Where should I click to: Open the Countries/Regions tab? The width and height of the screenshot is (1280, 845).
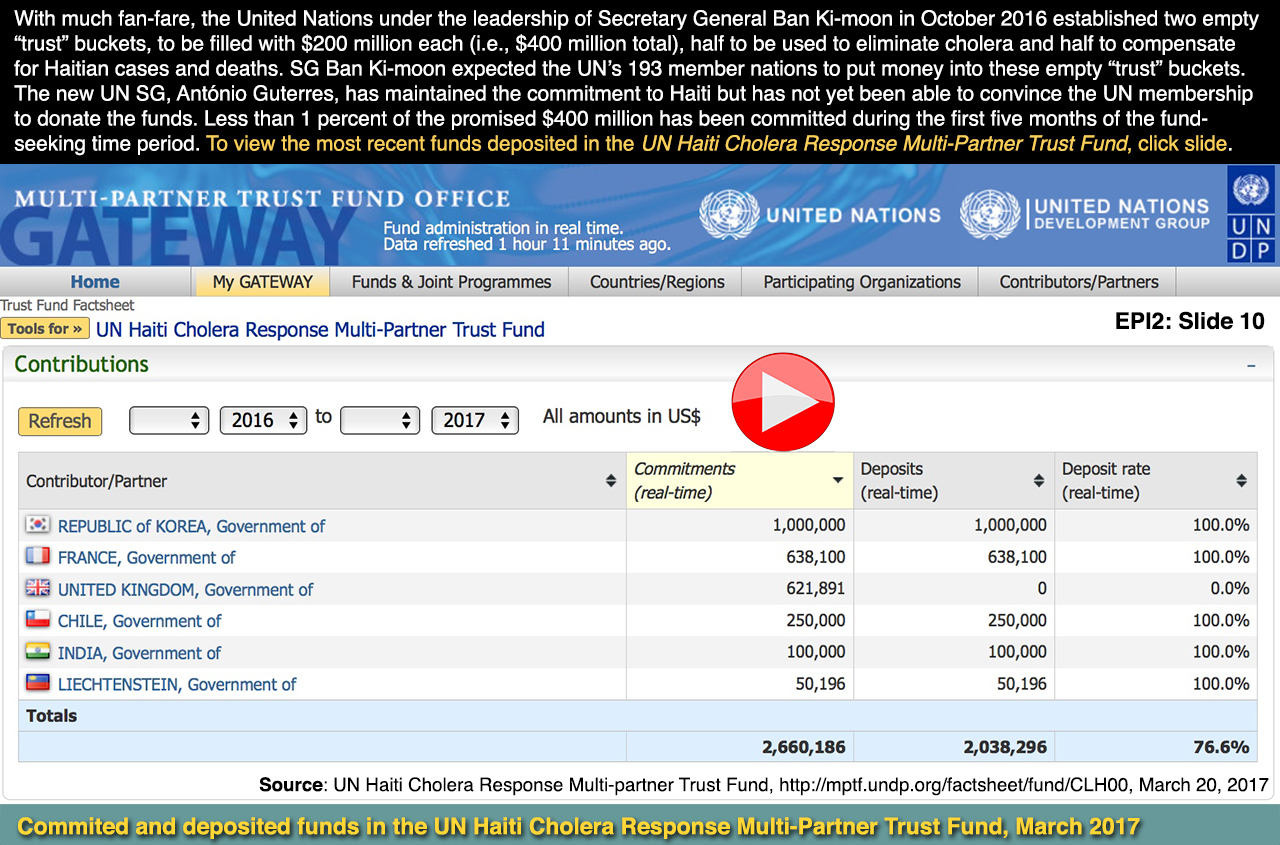(657, 282)
